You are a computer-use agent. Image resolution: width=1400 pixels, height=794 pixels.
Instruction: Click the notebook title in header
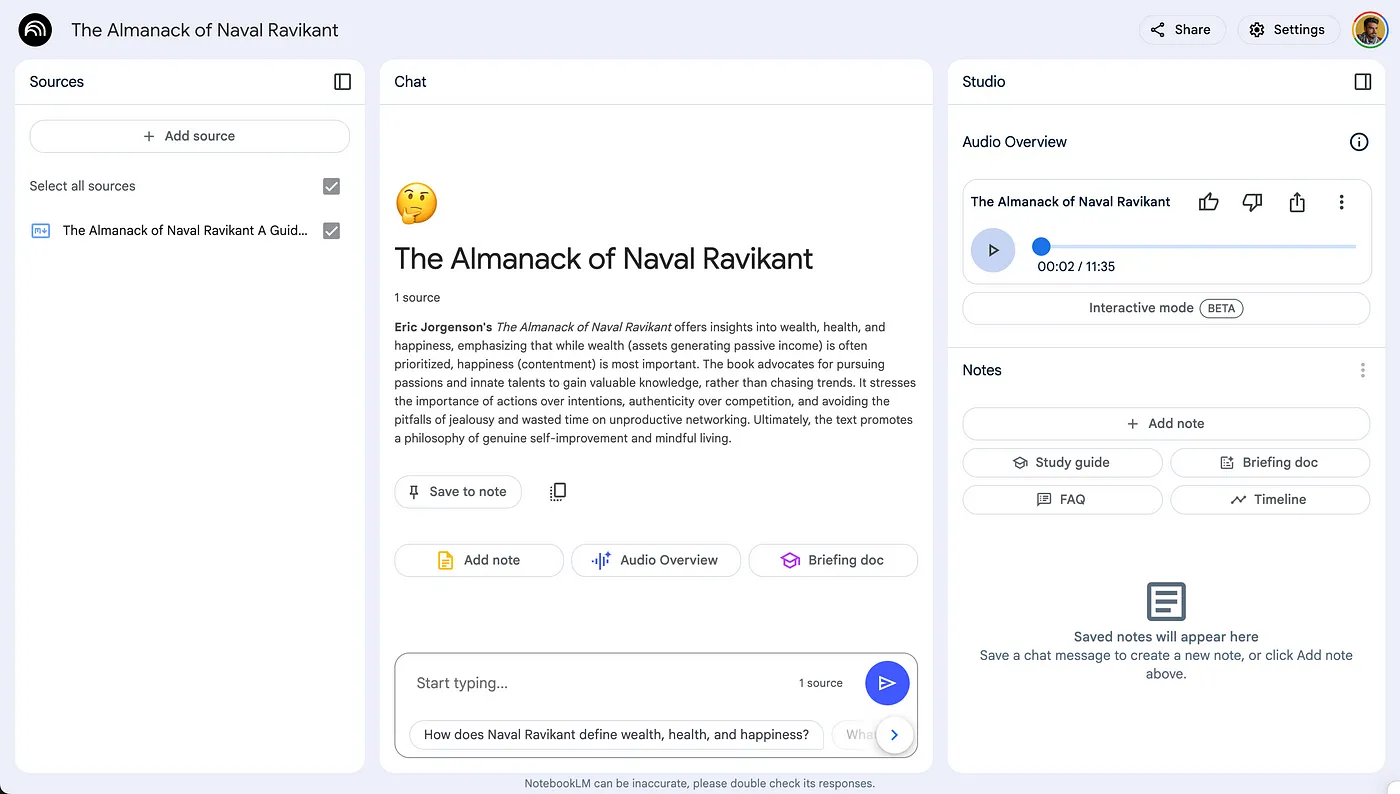205,30
